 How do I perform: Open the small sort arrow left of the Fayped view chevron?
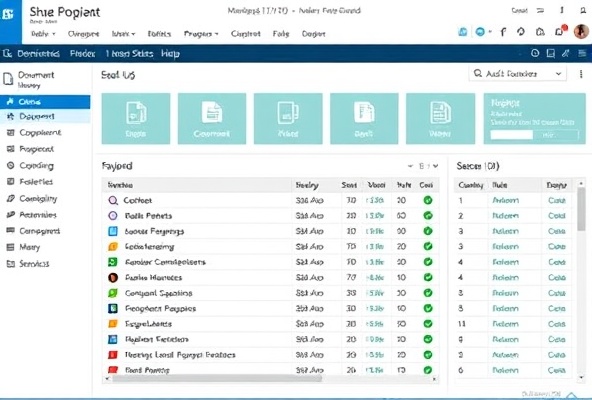410,166
